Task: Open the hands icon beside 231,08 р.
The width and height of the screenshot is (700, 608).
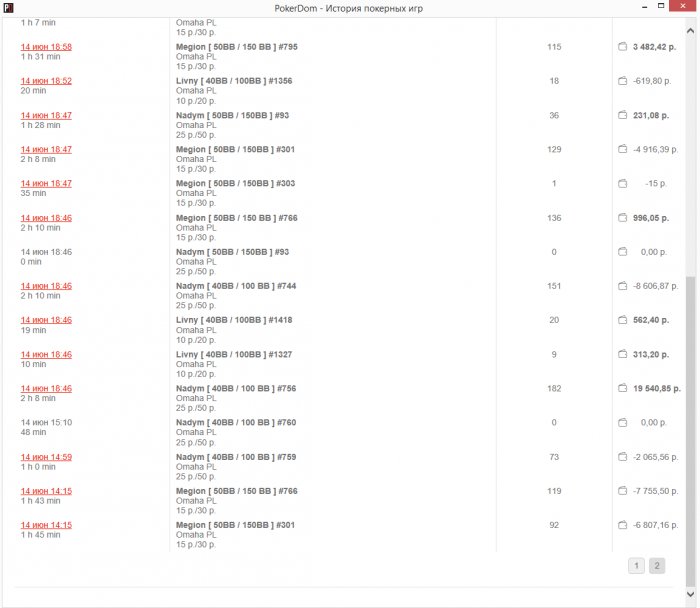Action: click(x=622, y=115)
